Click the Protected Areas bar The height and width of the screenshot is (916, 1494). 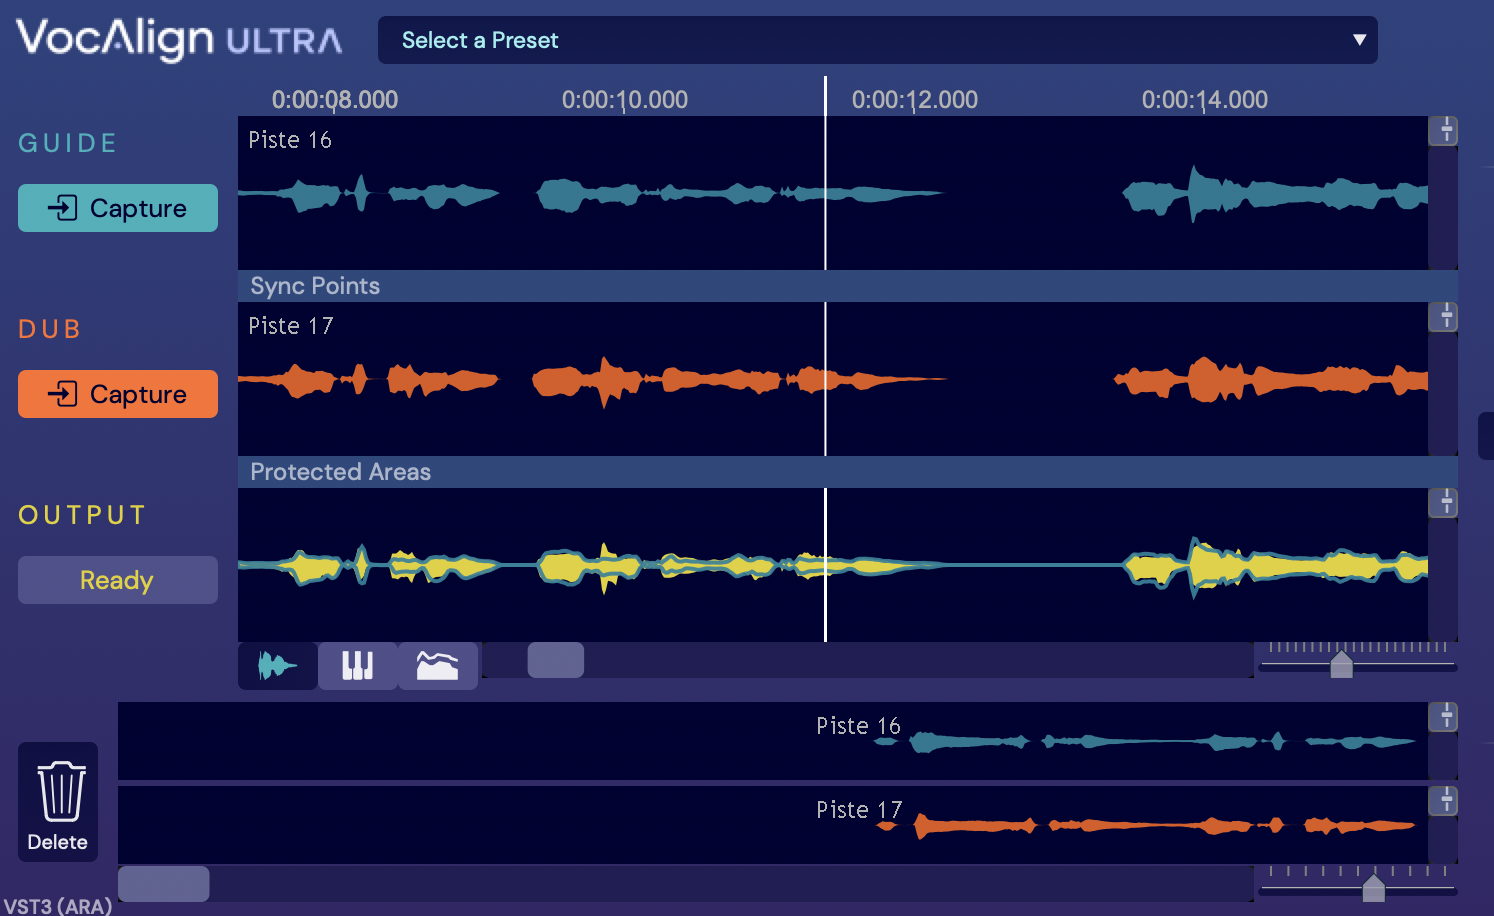pos(848,472)
